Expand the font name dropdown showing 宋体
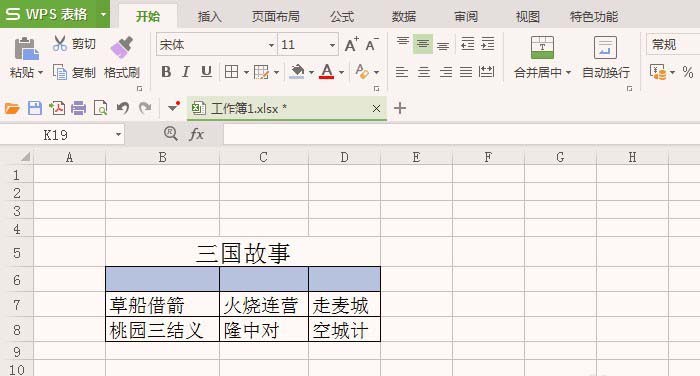 click(x=271, y=45)
